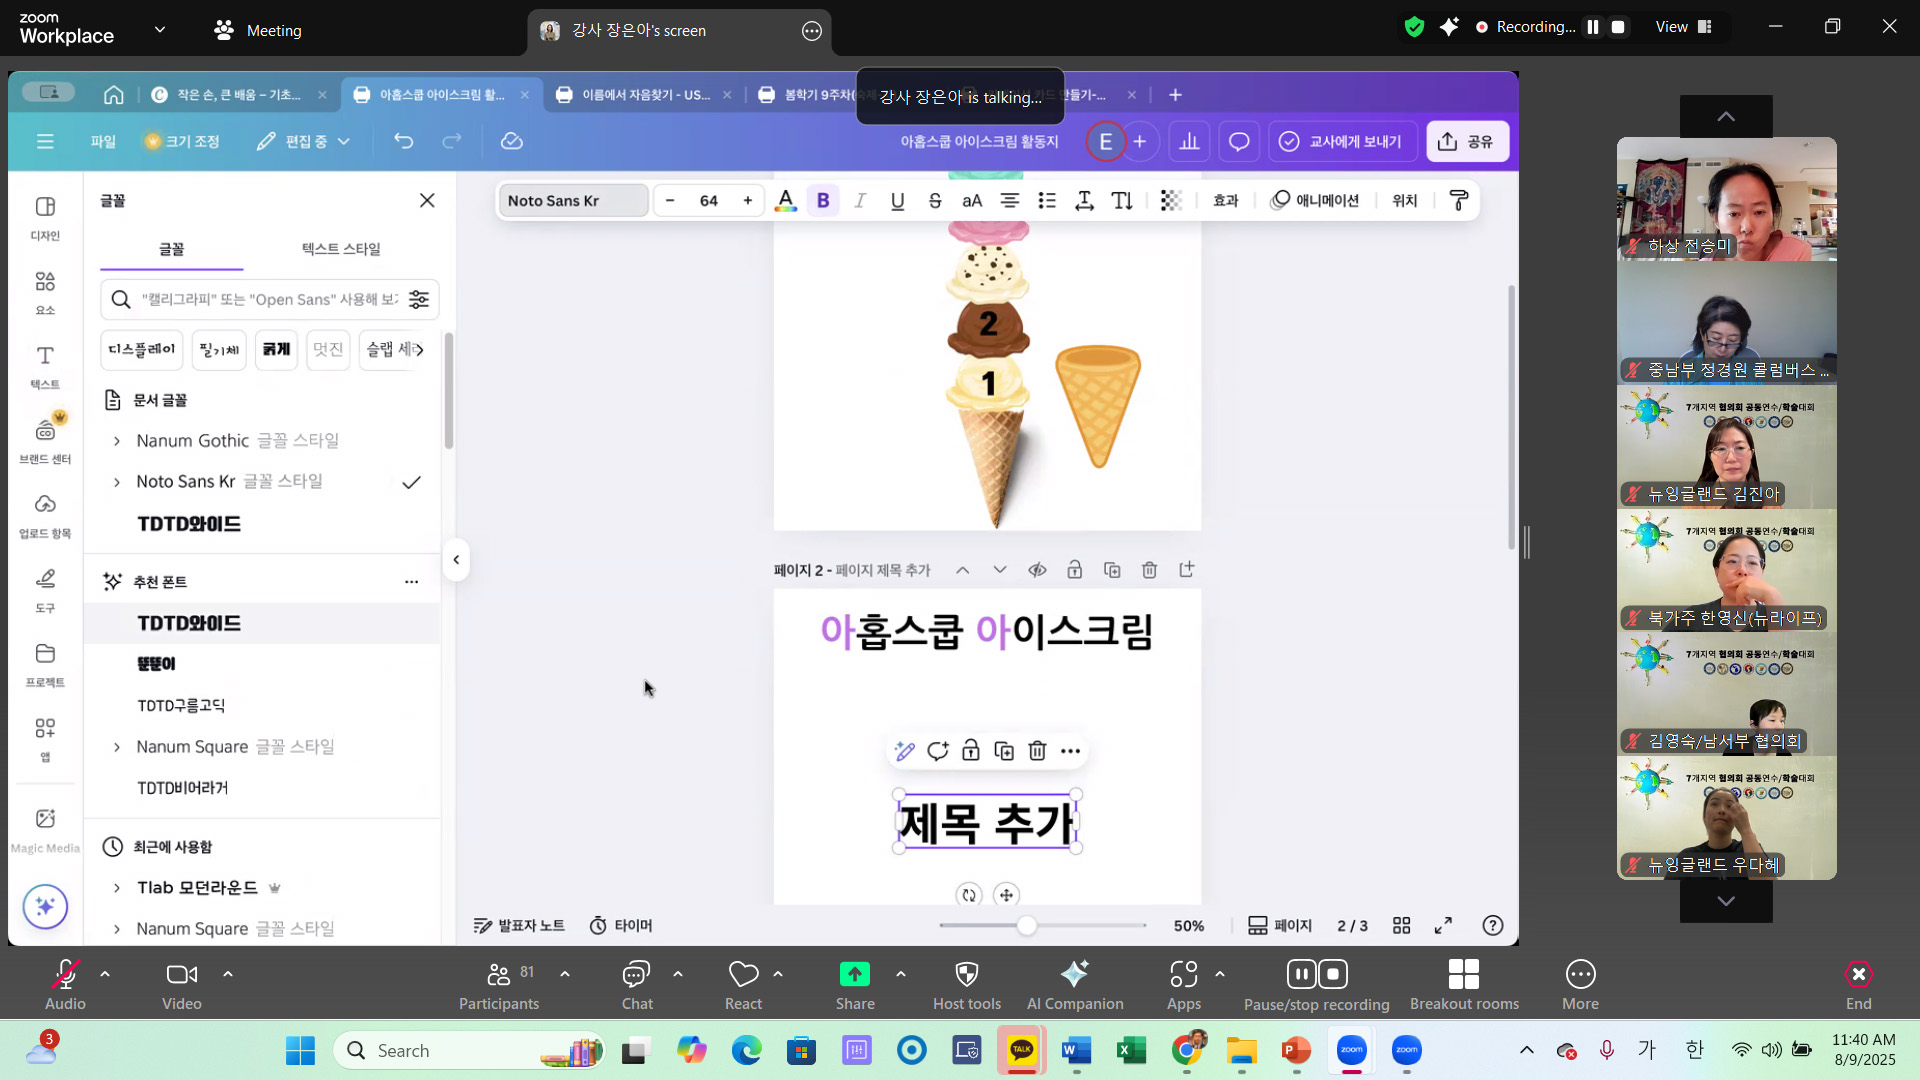The image size is (1920, 1080).
Task: Click the cloud save status icon
Action: pyautogui.click(x=512, y=141)
